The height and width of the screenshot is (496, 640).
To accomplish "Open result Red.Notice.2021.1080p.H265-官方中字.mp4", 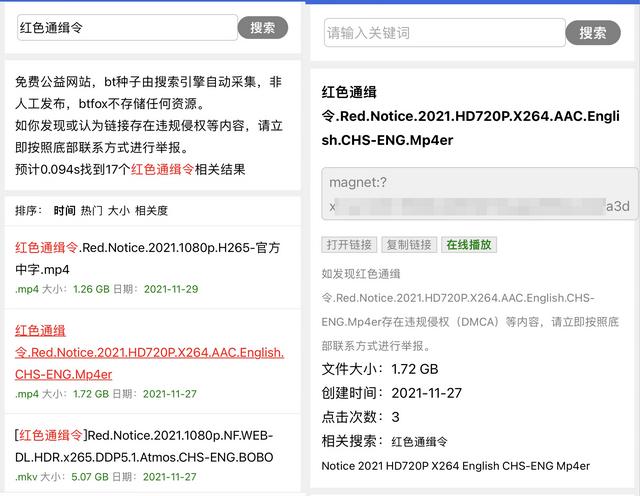I will click(147, 258).
